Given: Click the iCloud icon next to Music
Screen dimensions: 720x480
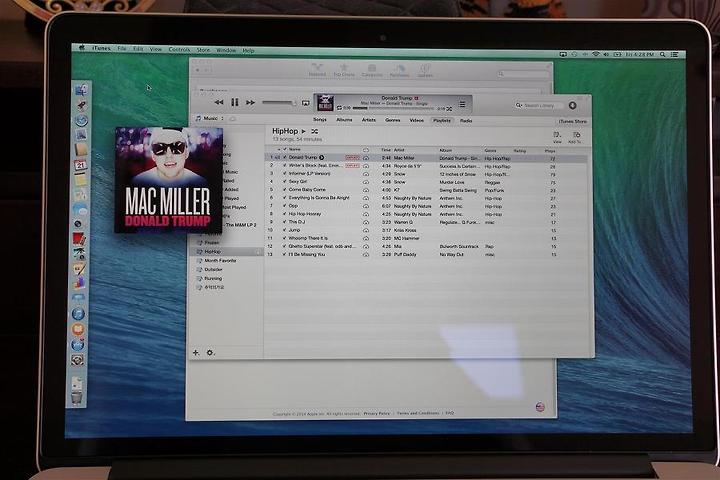Looking at the screenshot, I should click(x=232, y=119).
